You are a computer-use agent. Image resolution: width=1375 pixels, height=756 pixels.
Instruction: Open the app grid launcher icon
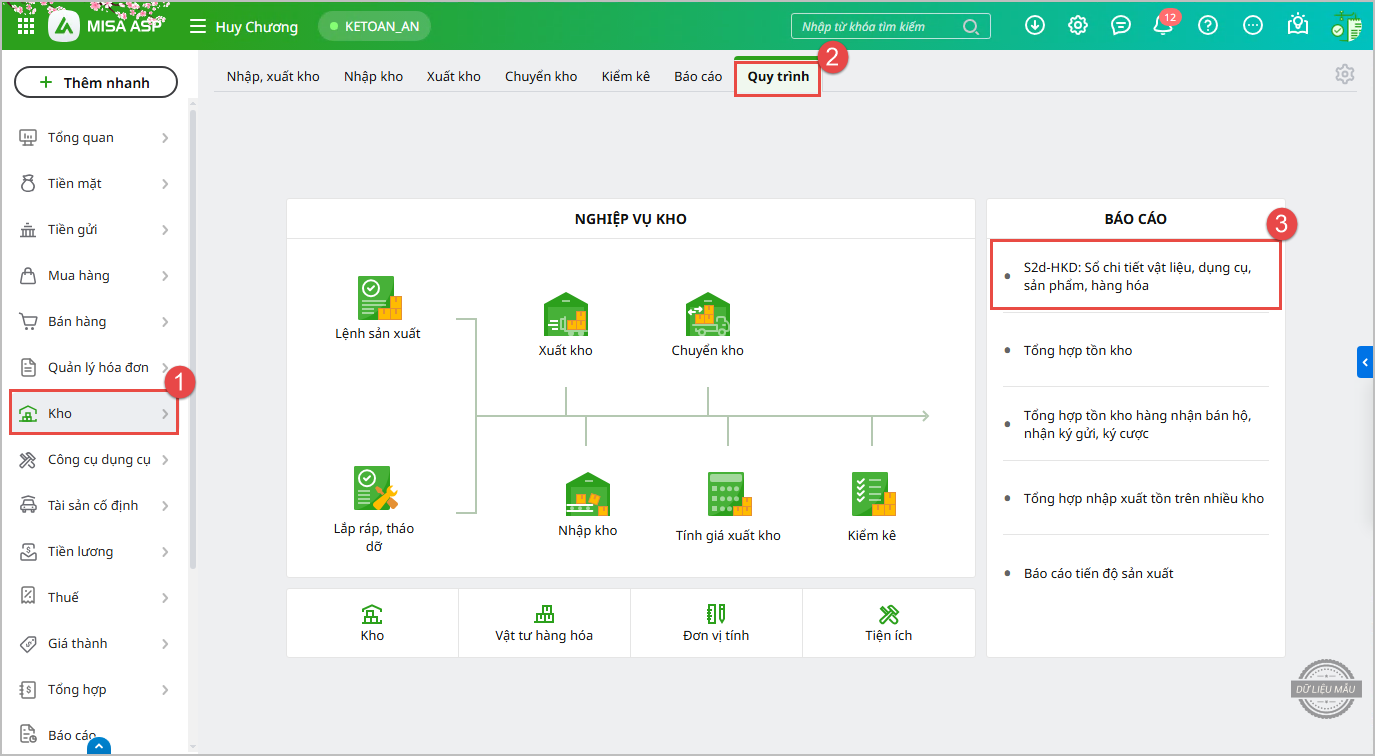point(26,26)
